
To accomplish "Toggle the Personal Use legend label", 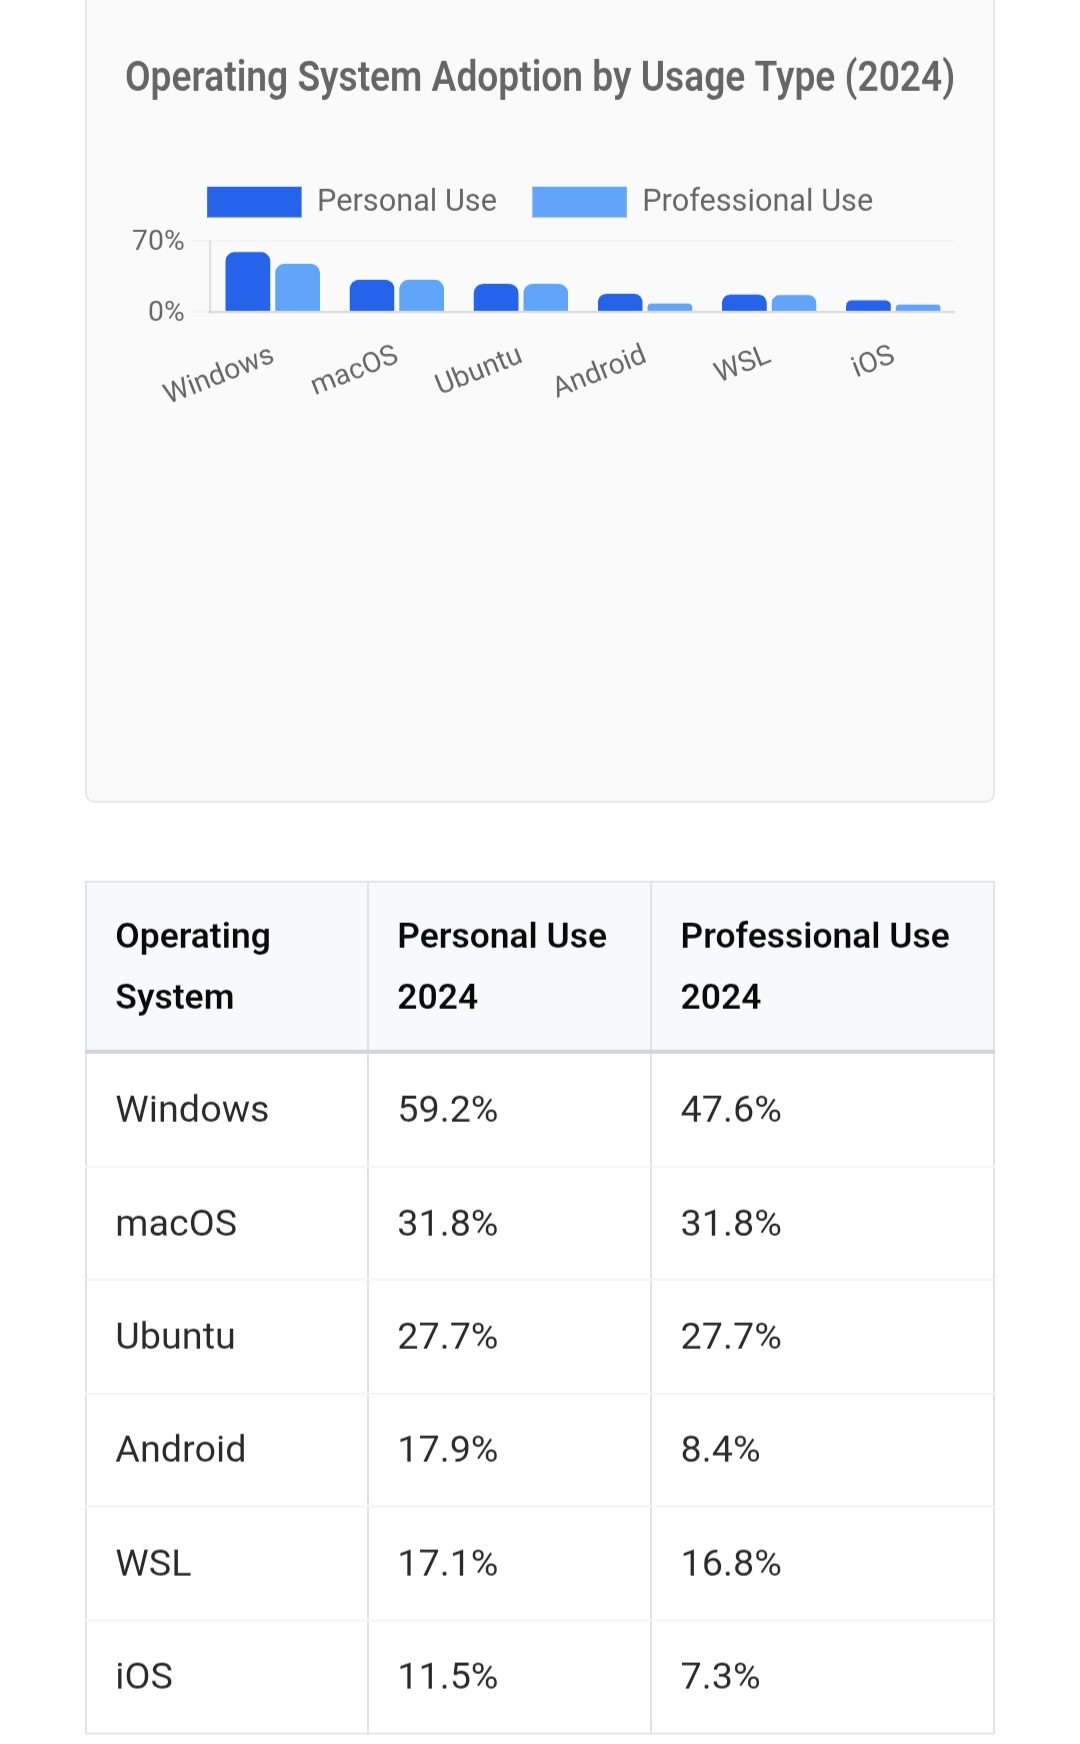I will point(406,201).
